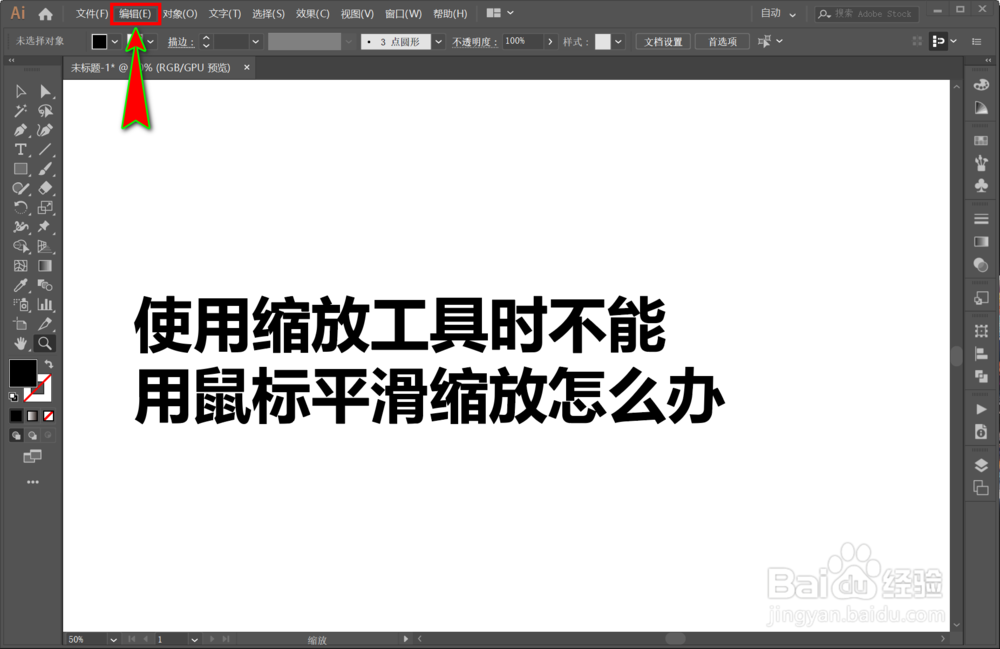Screen dimensions: 1000x649
Task: Open the 对象(O) menu
Action: pyautogui.click(x=180, y=13)
